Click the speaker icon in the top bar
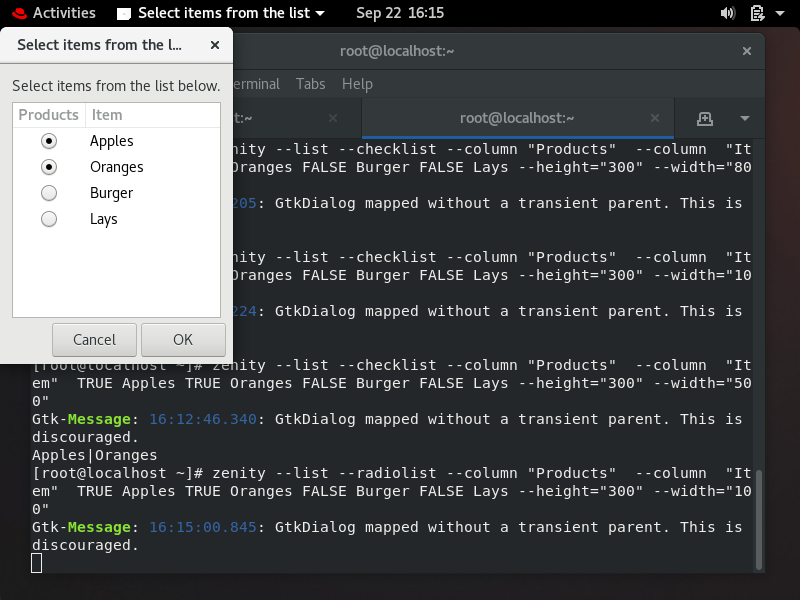This screenshot has height=600, width=800. pyautogui.click(x=728, y=13)
